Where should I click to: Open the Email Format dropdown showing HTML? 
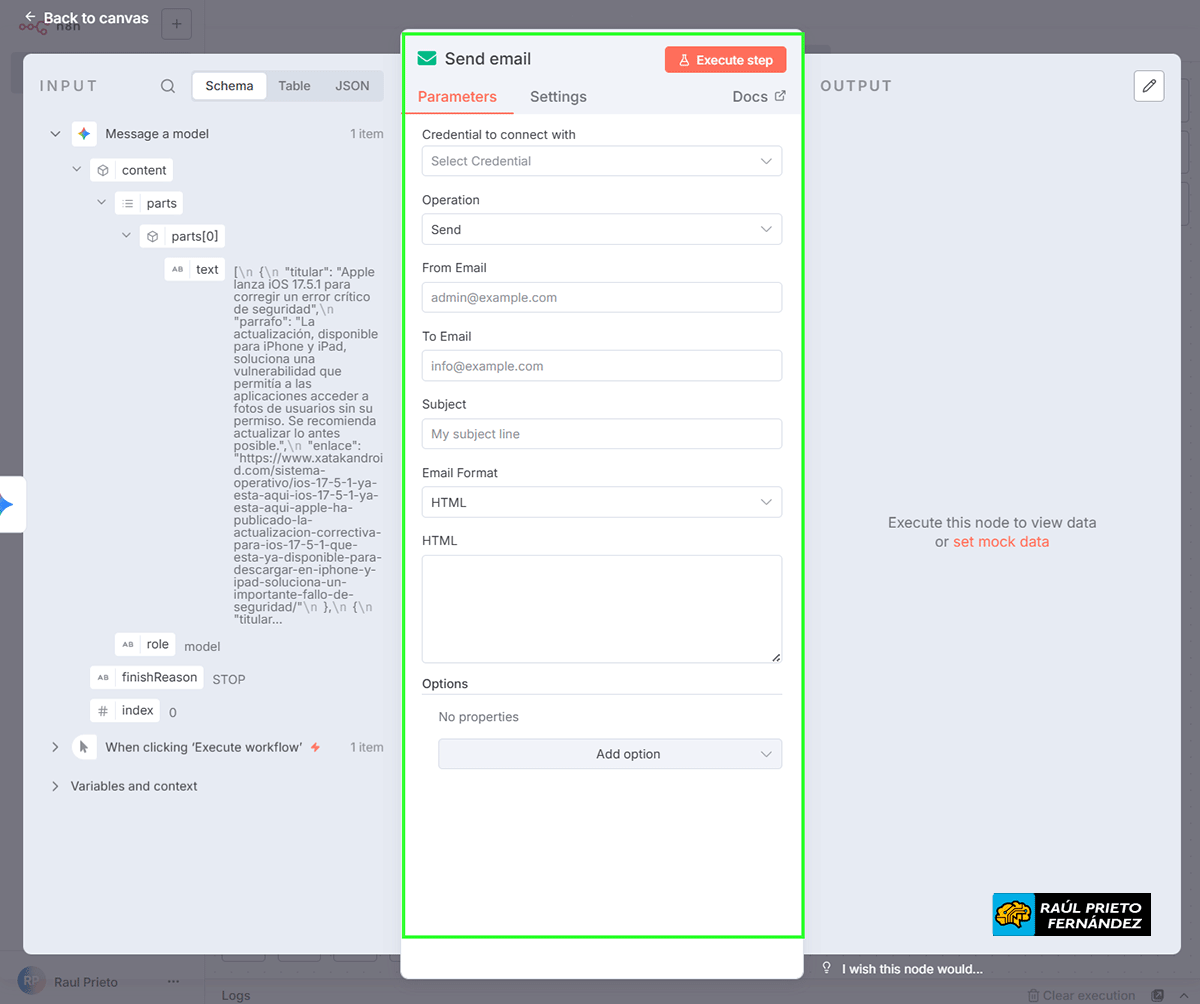click(601, 502)
